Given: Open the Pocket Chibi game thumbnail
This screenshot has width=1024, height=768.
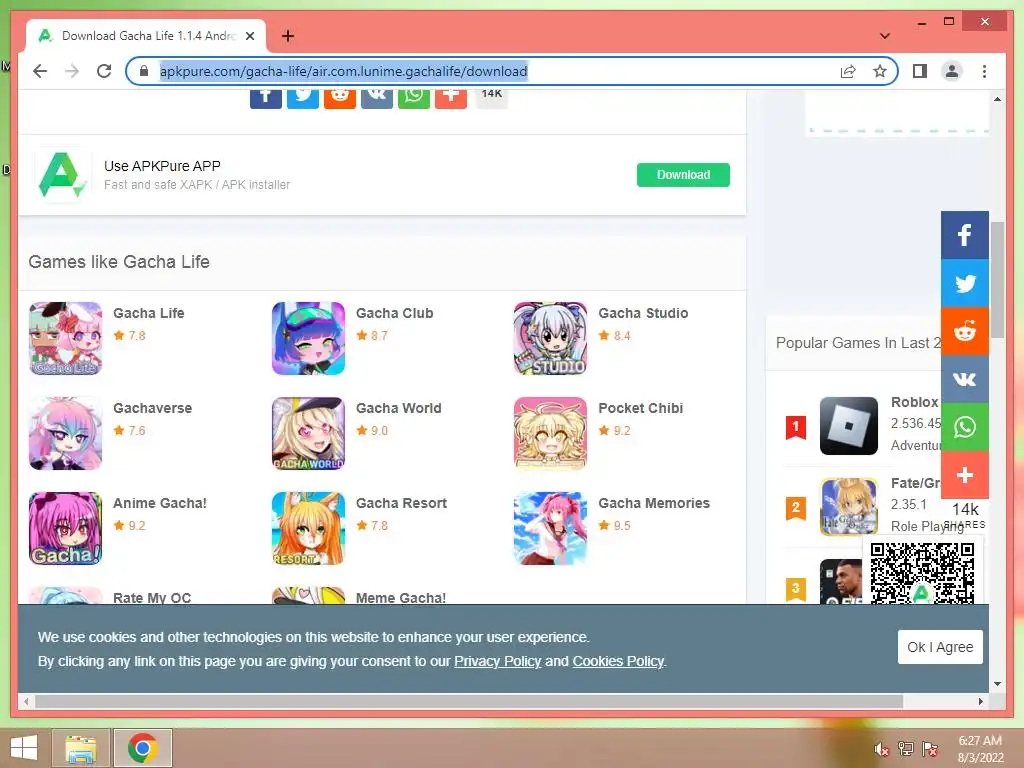Looking at the screenshot, I should click(x=551, y=434).
